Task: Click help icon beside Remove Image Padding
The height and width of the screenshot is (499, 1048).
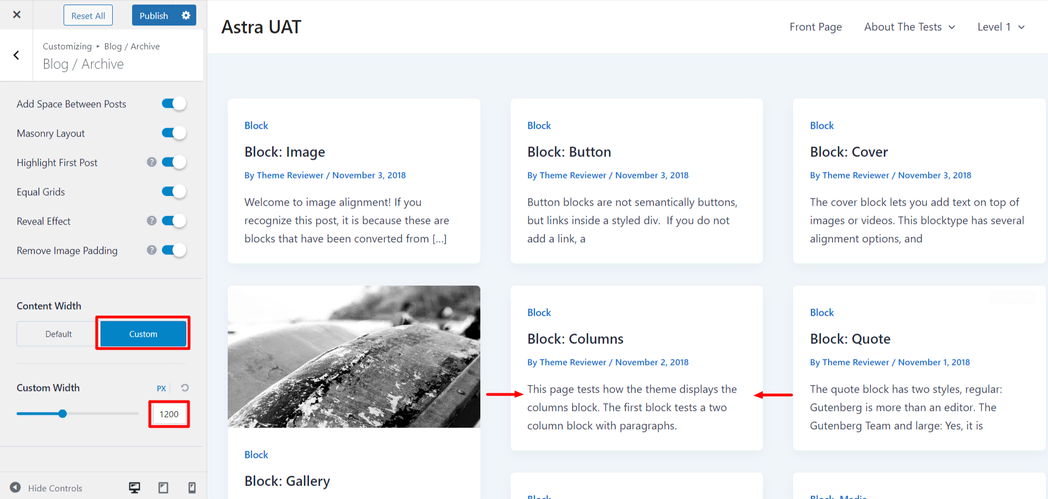Action: pos(152,250)
